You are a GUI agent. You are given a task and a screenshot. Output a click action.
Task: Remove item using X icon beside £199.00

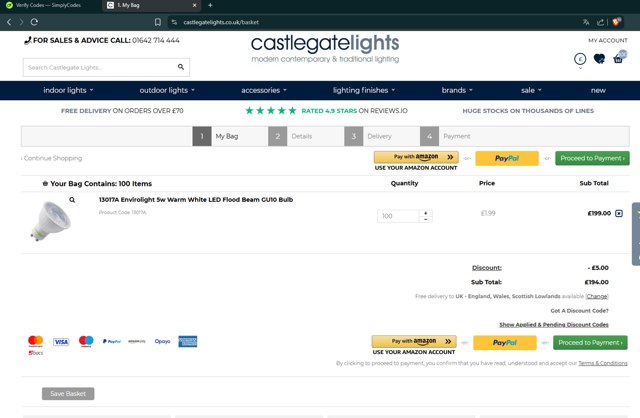(619, 213)
